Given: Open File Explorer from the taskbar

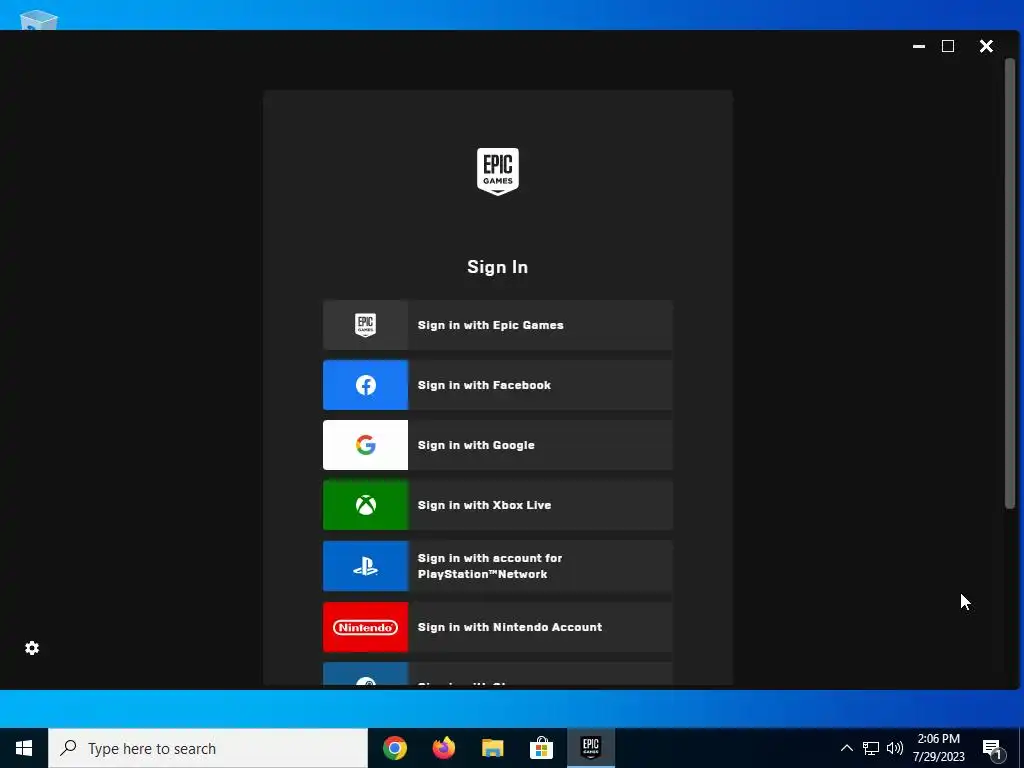Looking at the screenshot, I should 492,748.
